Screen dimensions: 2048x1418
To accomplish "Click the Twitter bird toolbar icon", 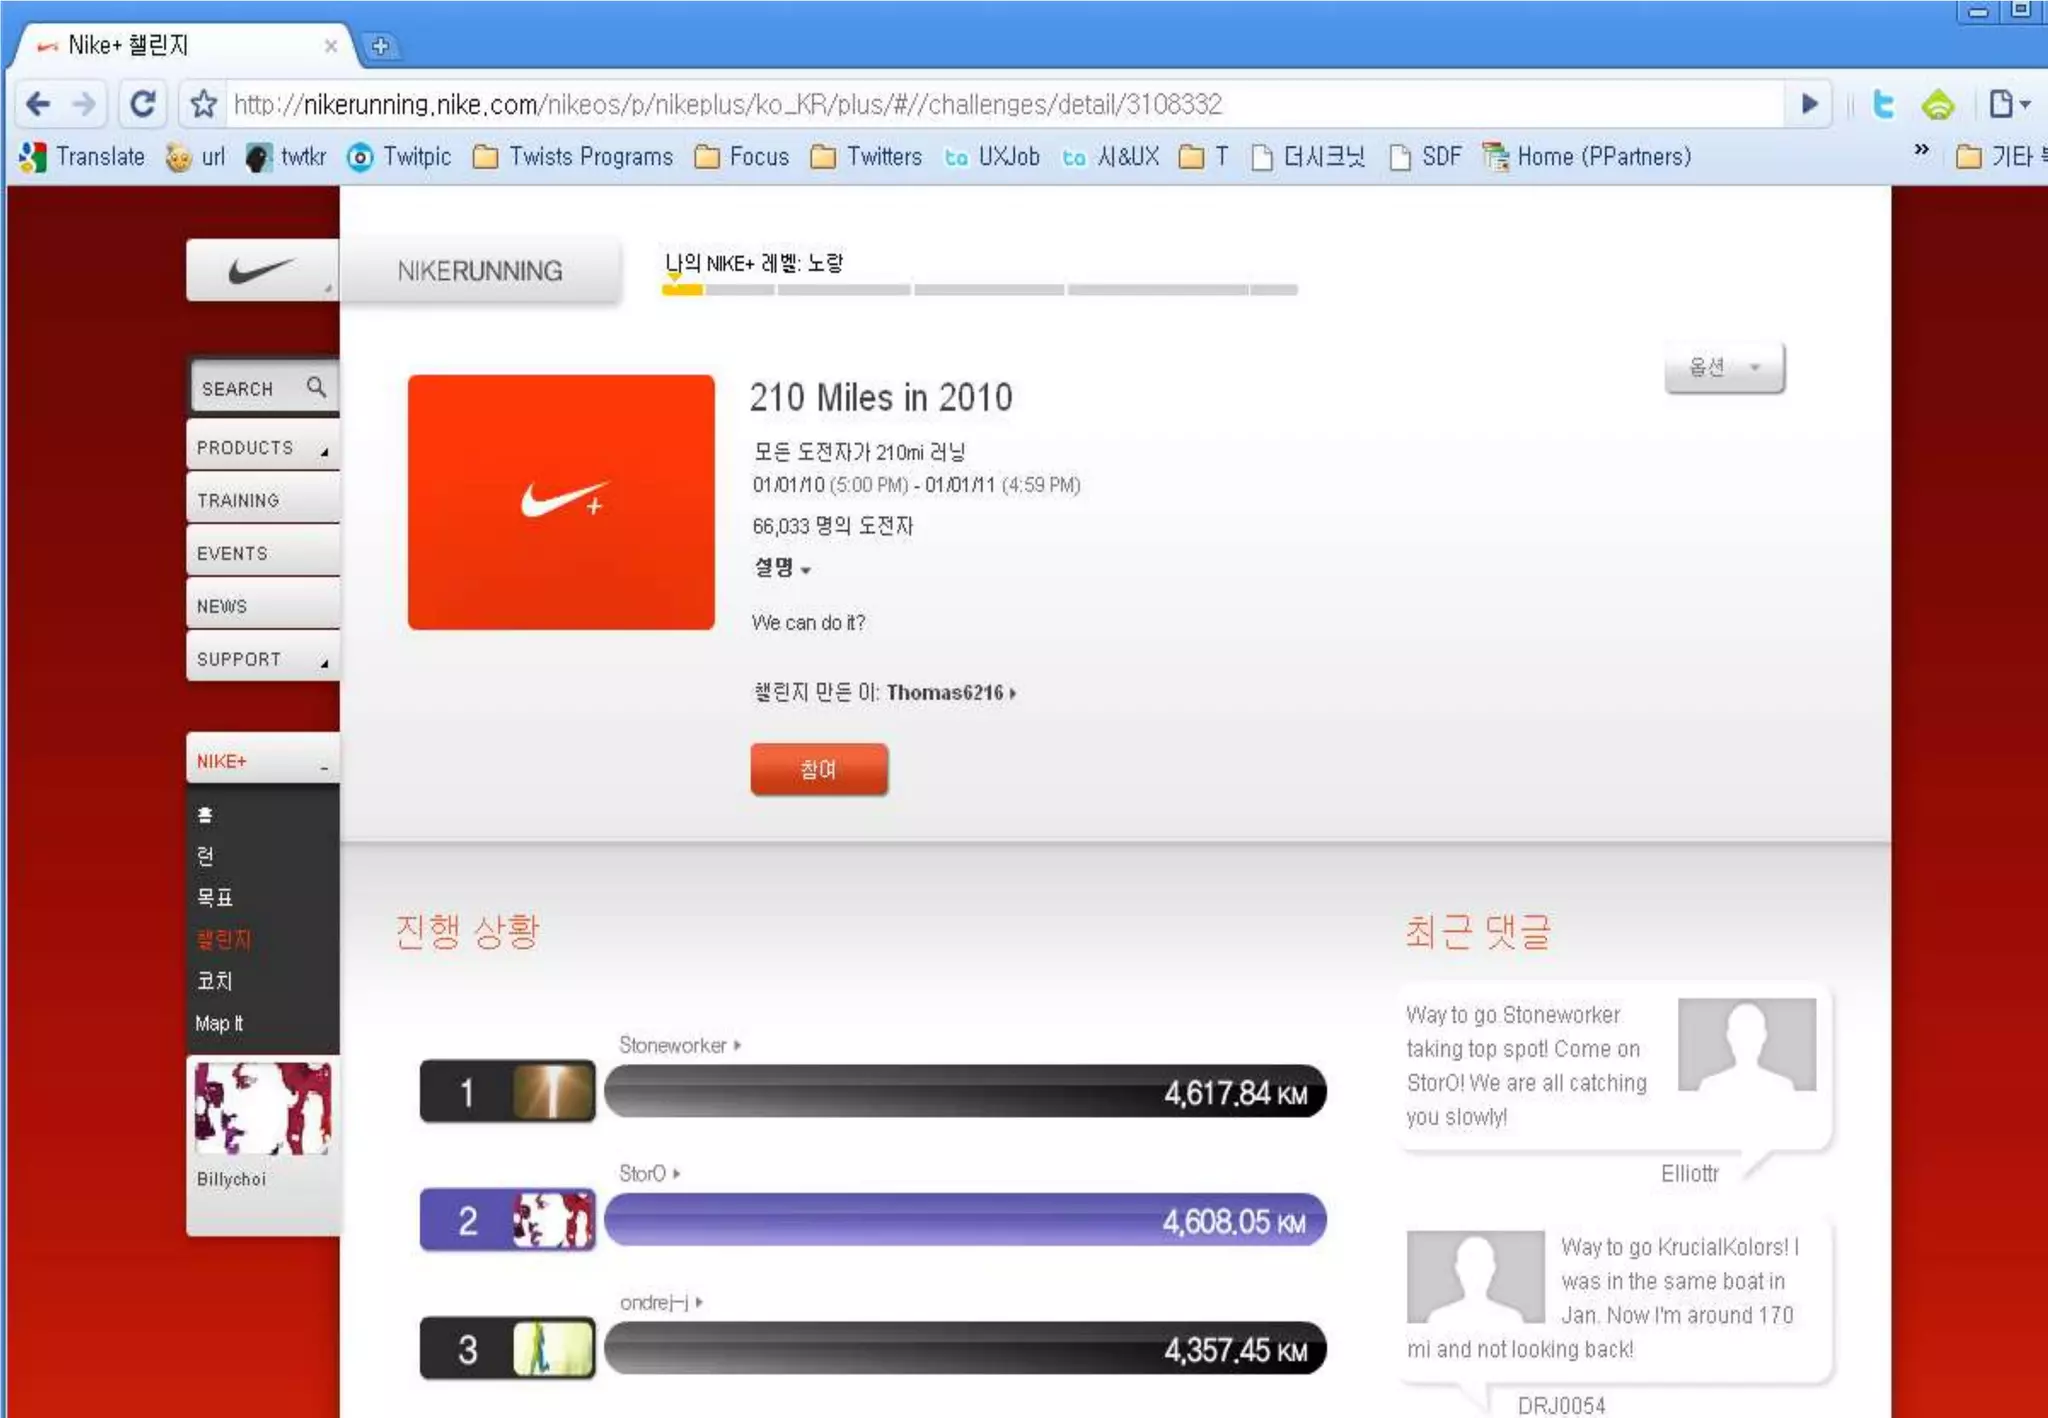I will [x=1883, y=104].
